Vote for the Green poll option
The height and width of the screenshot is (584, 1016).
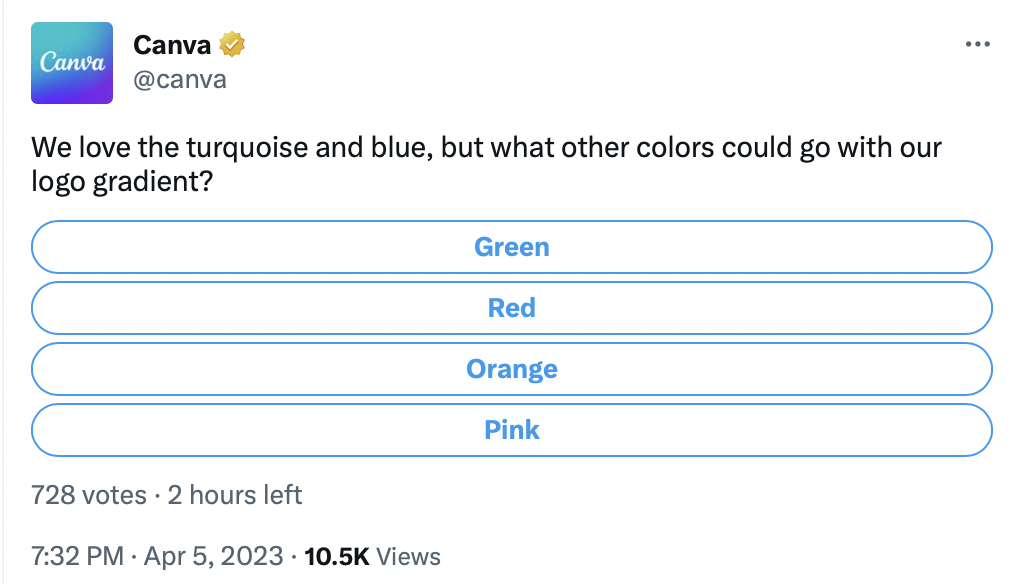[512, 247]
